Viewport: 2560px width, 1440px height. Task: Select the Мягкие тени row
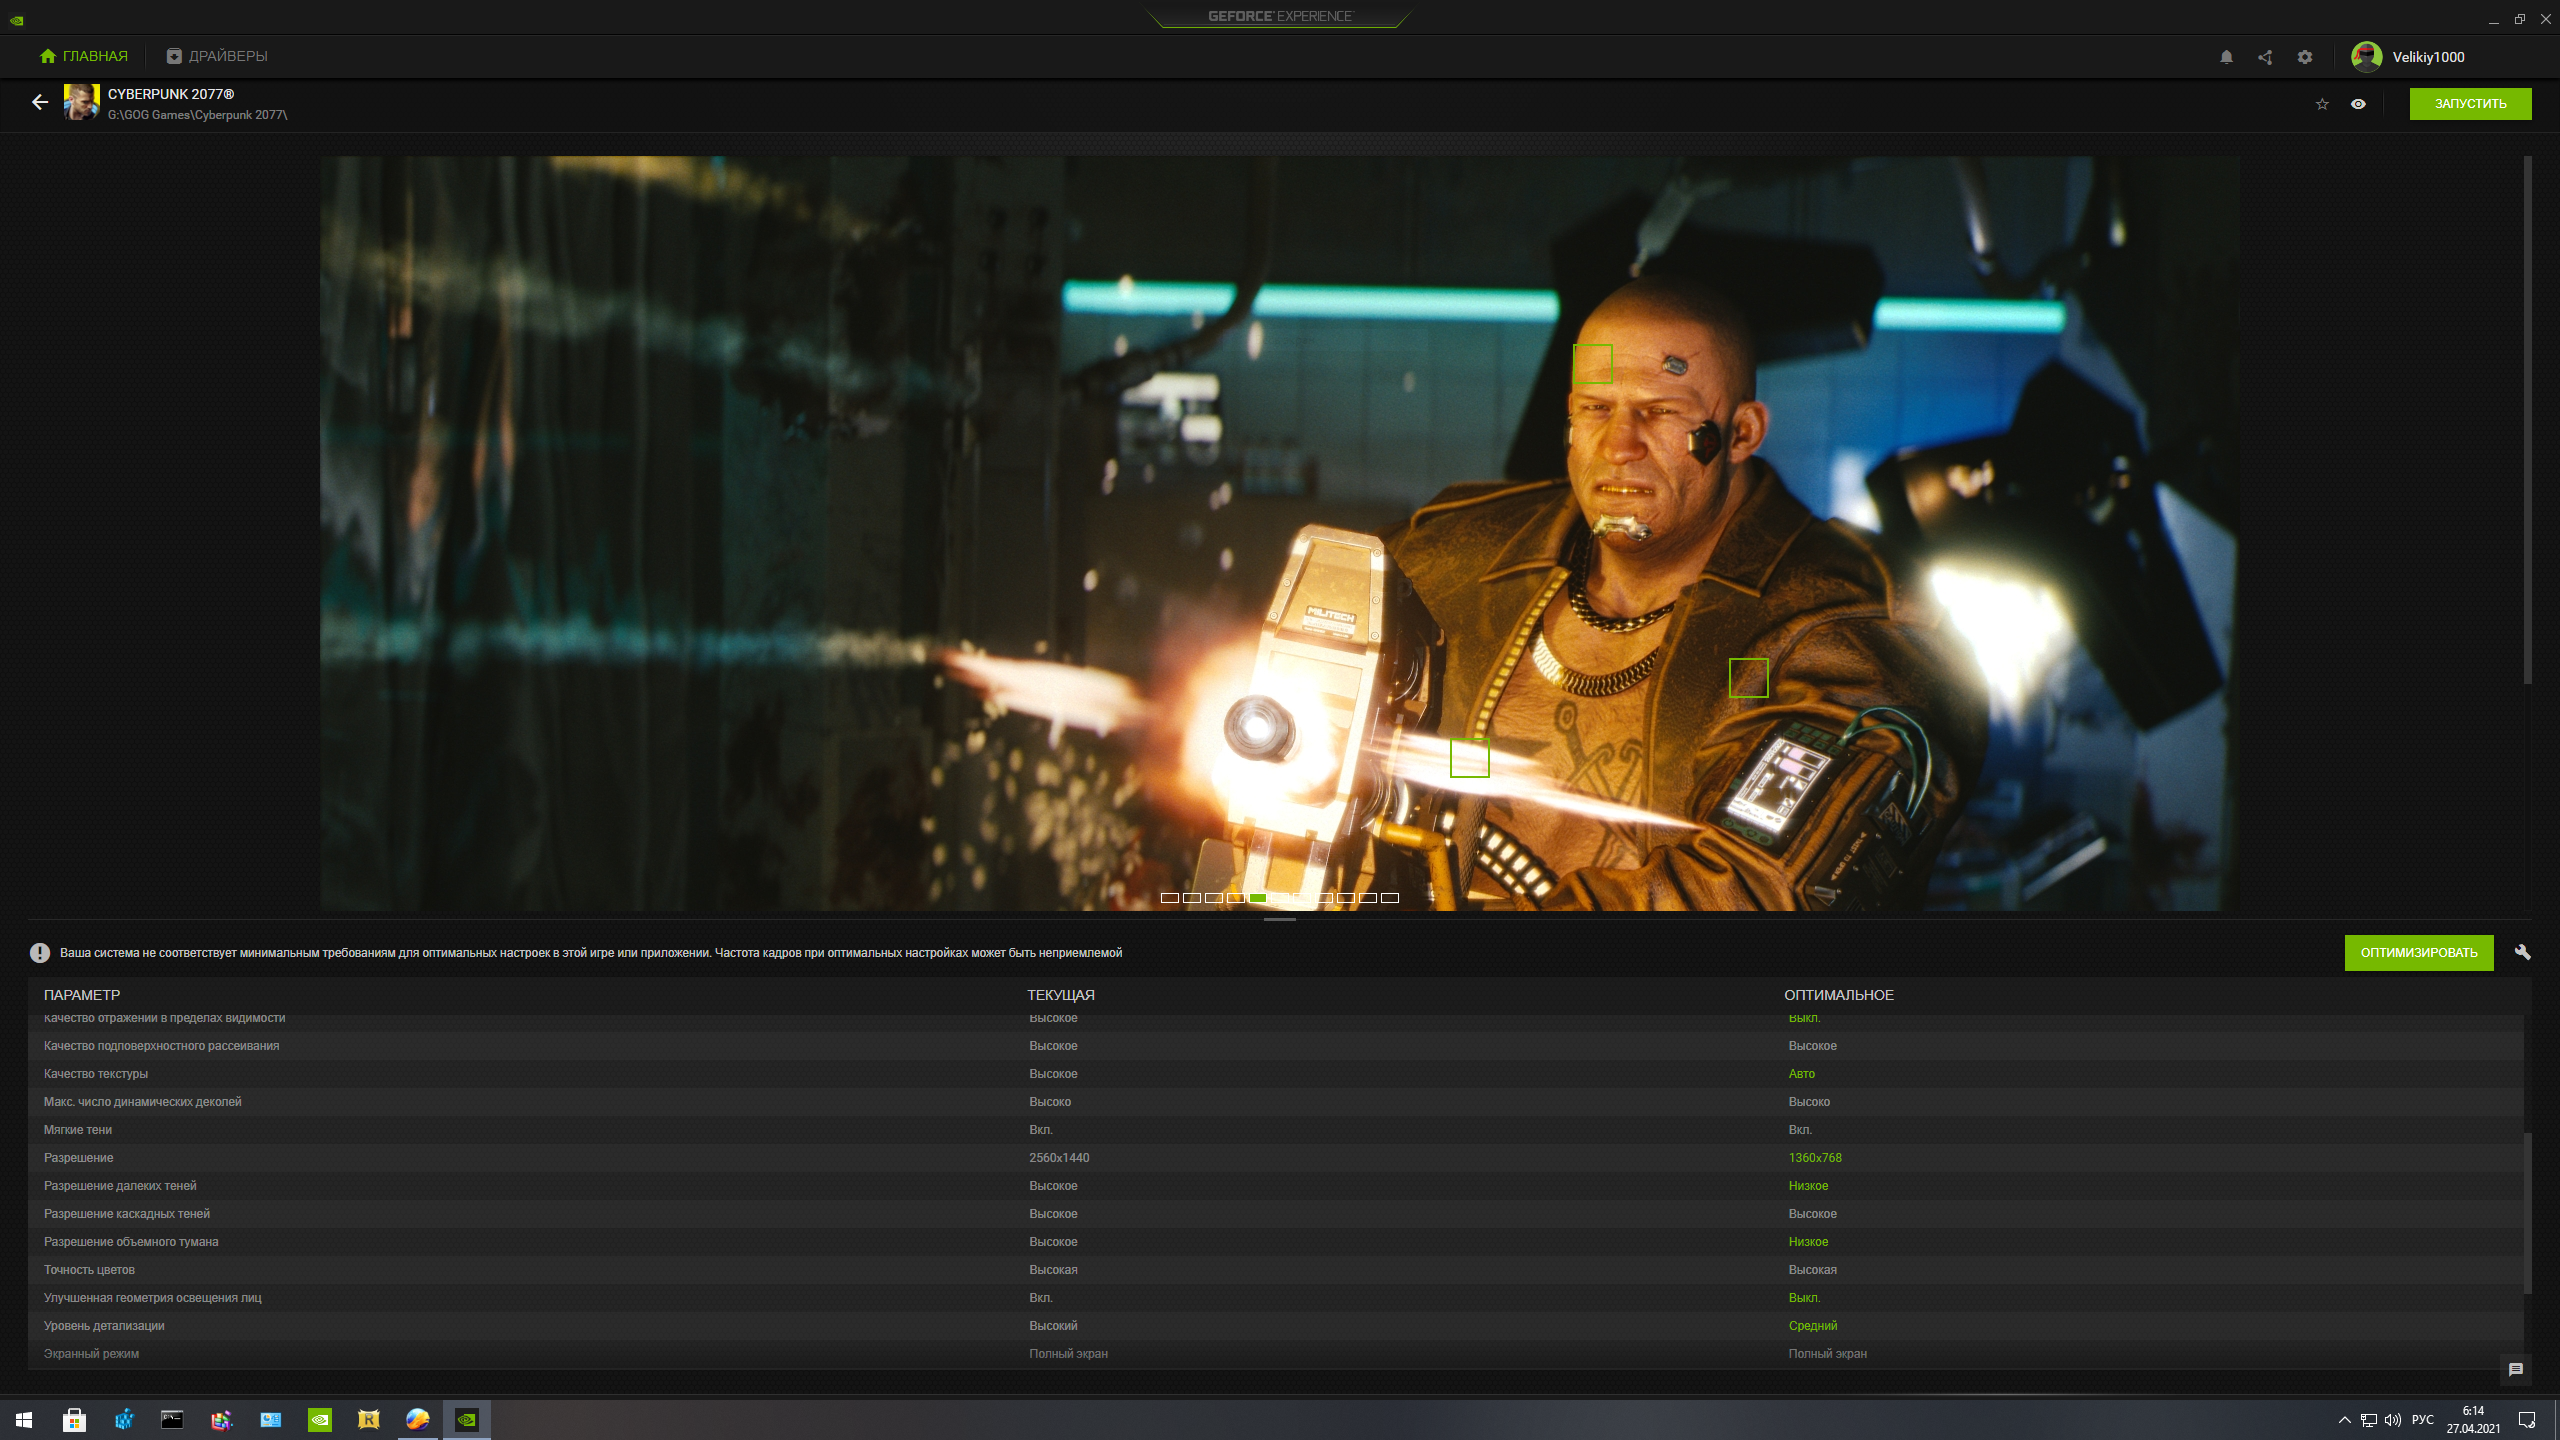point(1276,1130)
